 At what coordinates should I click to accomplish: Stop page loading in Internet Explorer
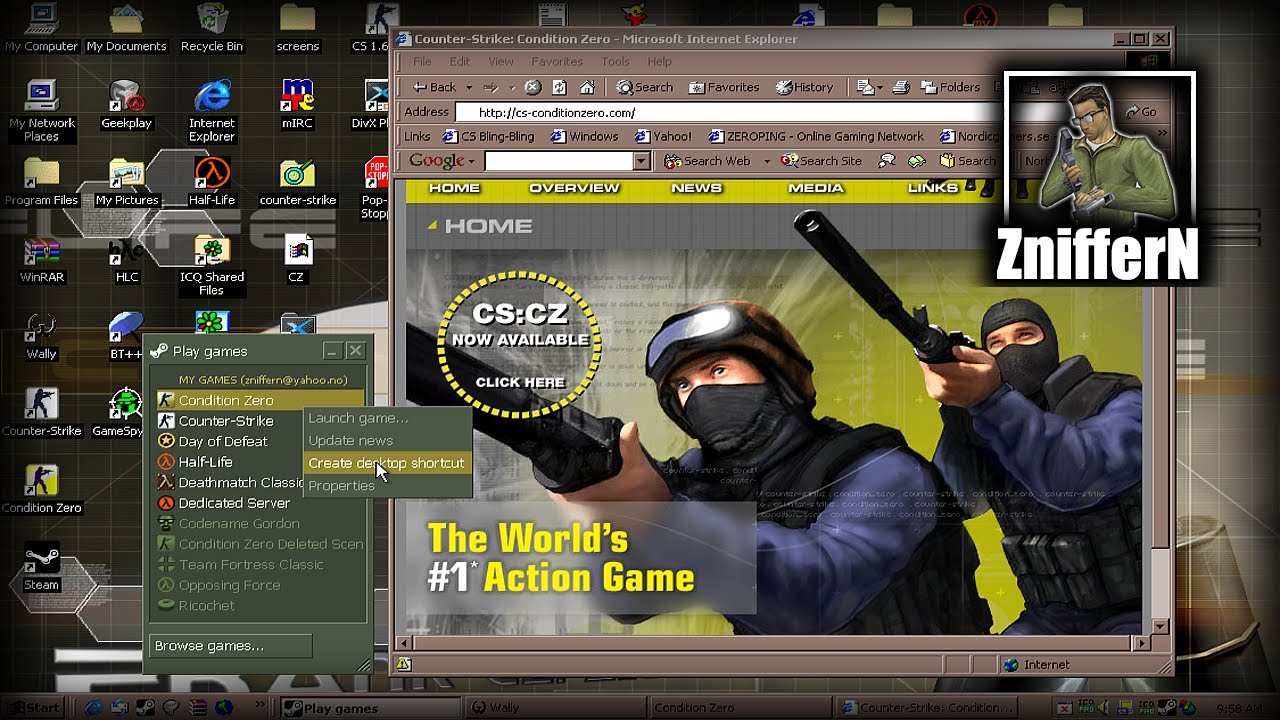(x=533, y=87)
